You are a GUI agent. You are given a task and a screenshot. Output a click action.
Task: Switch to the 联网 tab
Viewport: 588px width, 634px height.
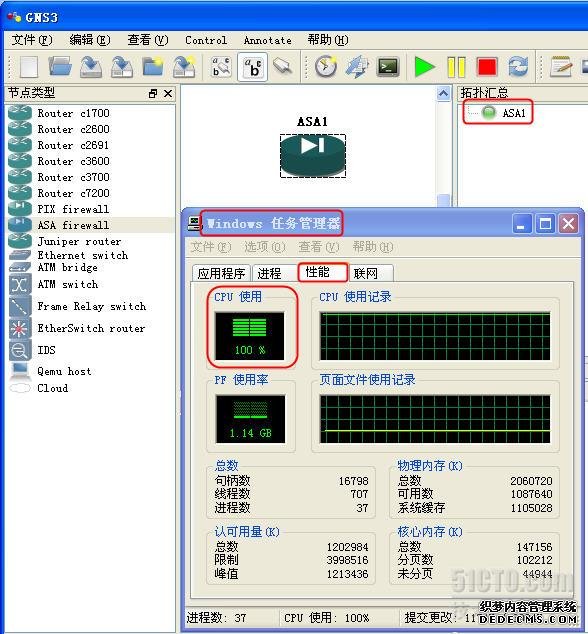366,273
